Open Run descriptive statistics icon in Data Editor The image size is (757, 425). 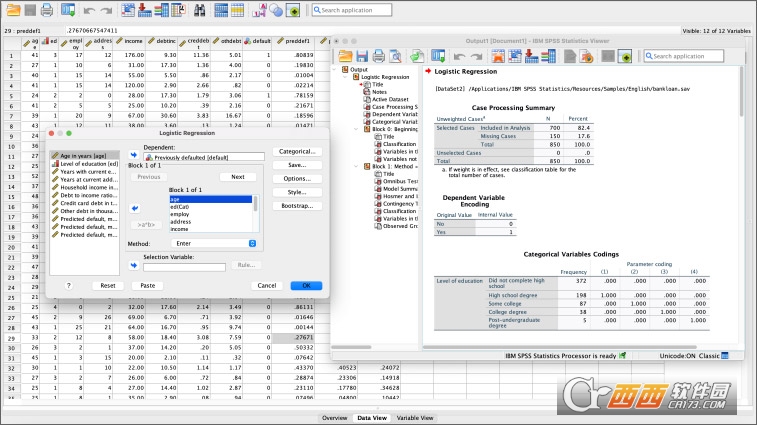pyautogui.click(x=178, y=9)
